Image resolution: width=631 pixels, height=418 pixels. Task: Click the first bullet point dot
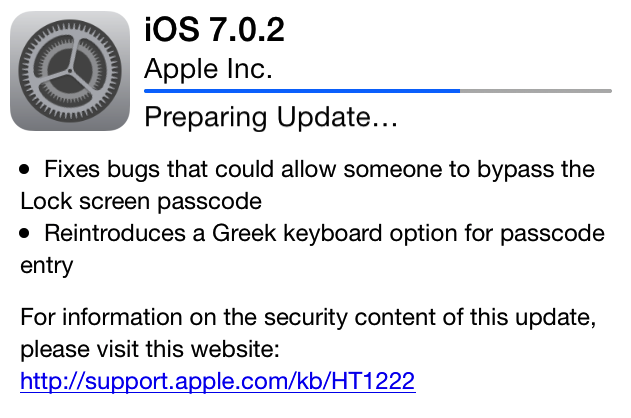(x=25, y=171)
